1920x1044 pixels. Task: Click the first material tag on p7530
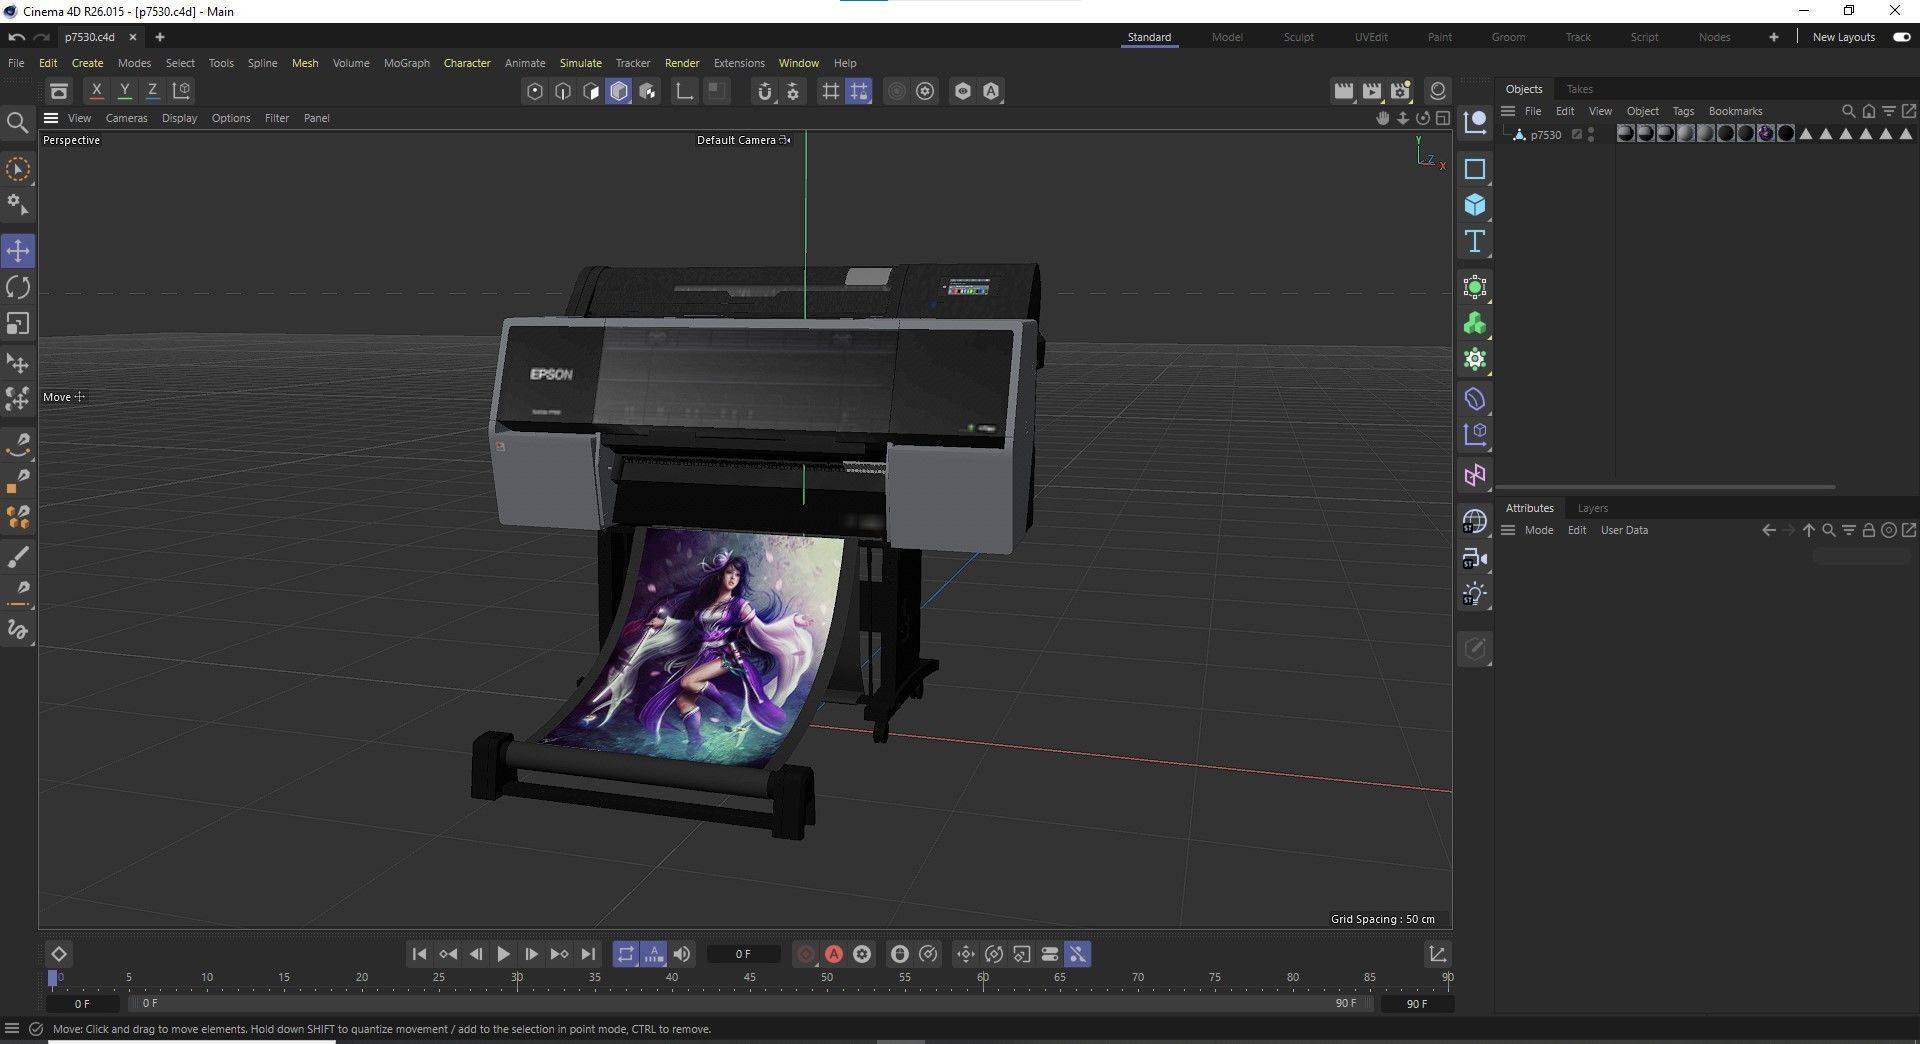coord(1625,133)
